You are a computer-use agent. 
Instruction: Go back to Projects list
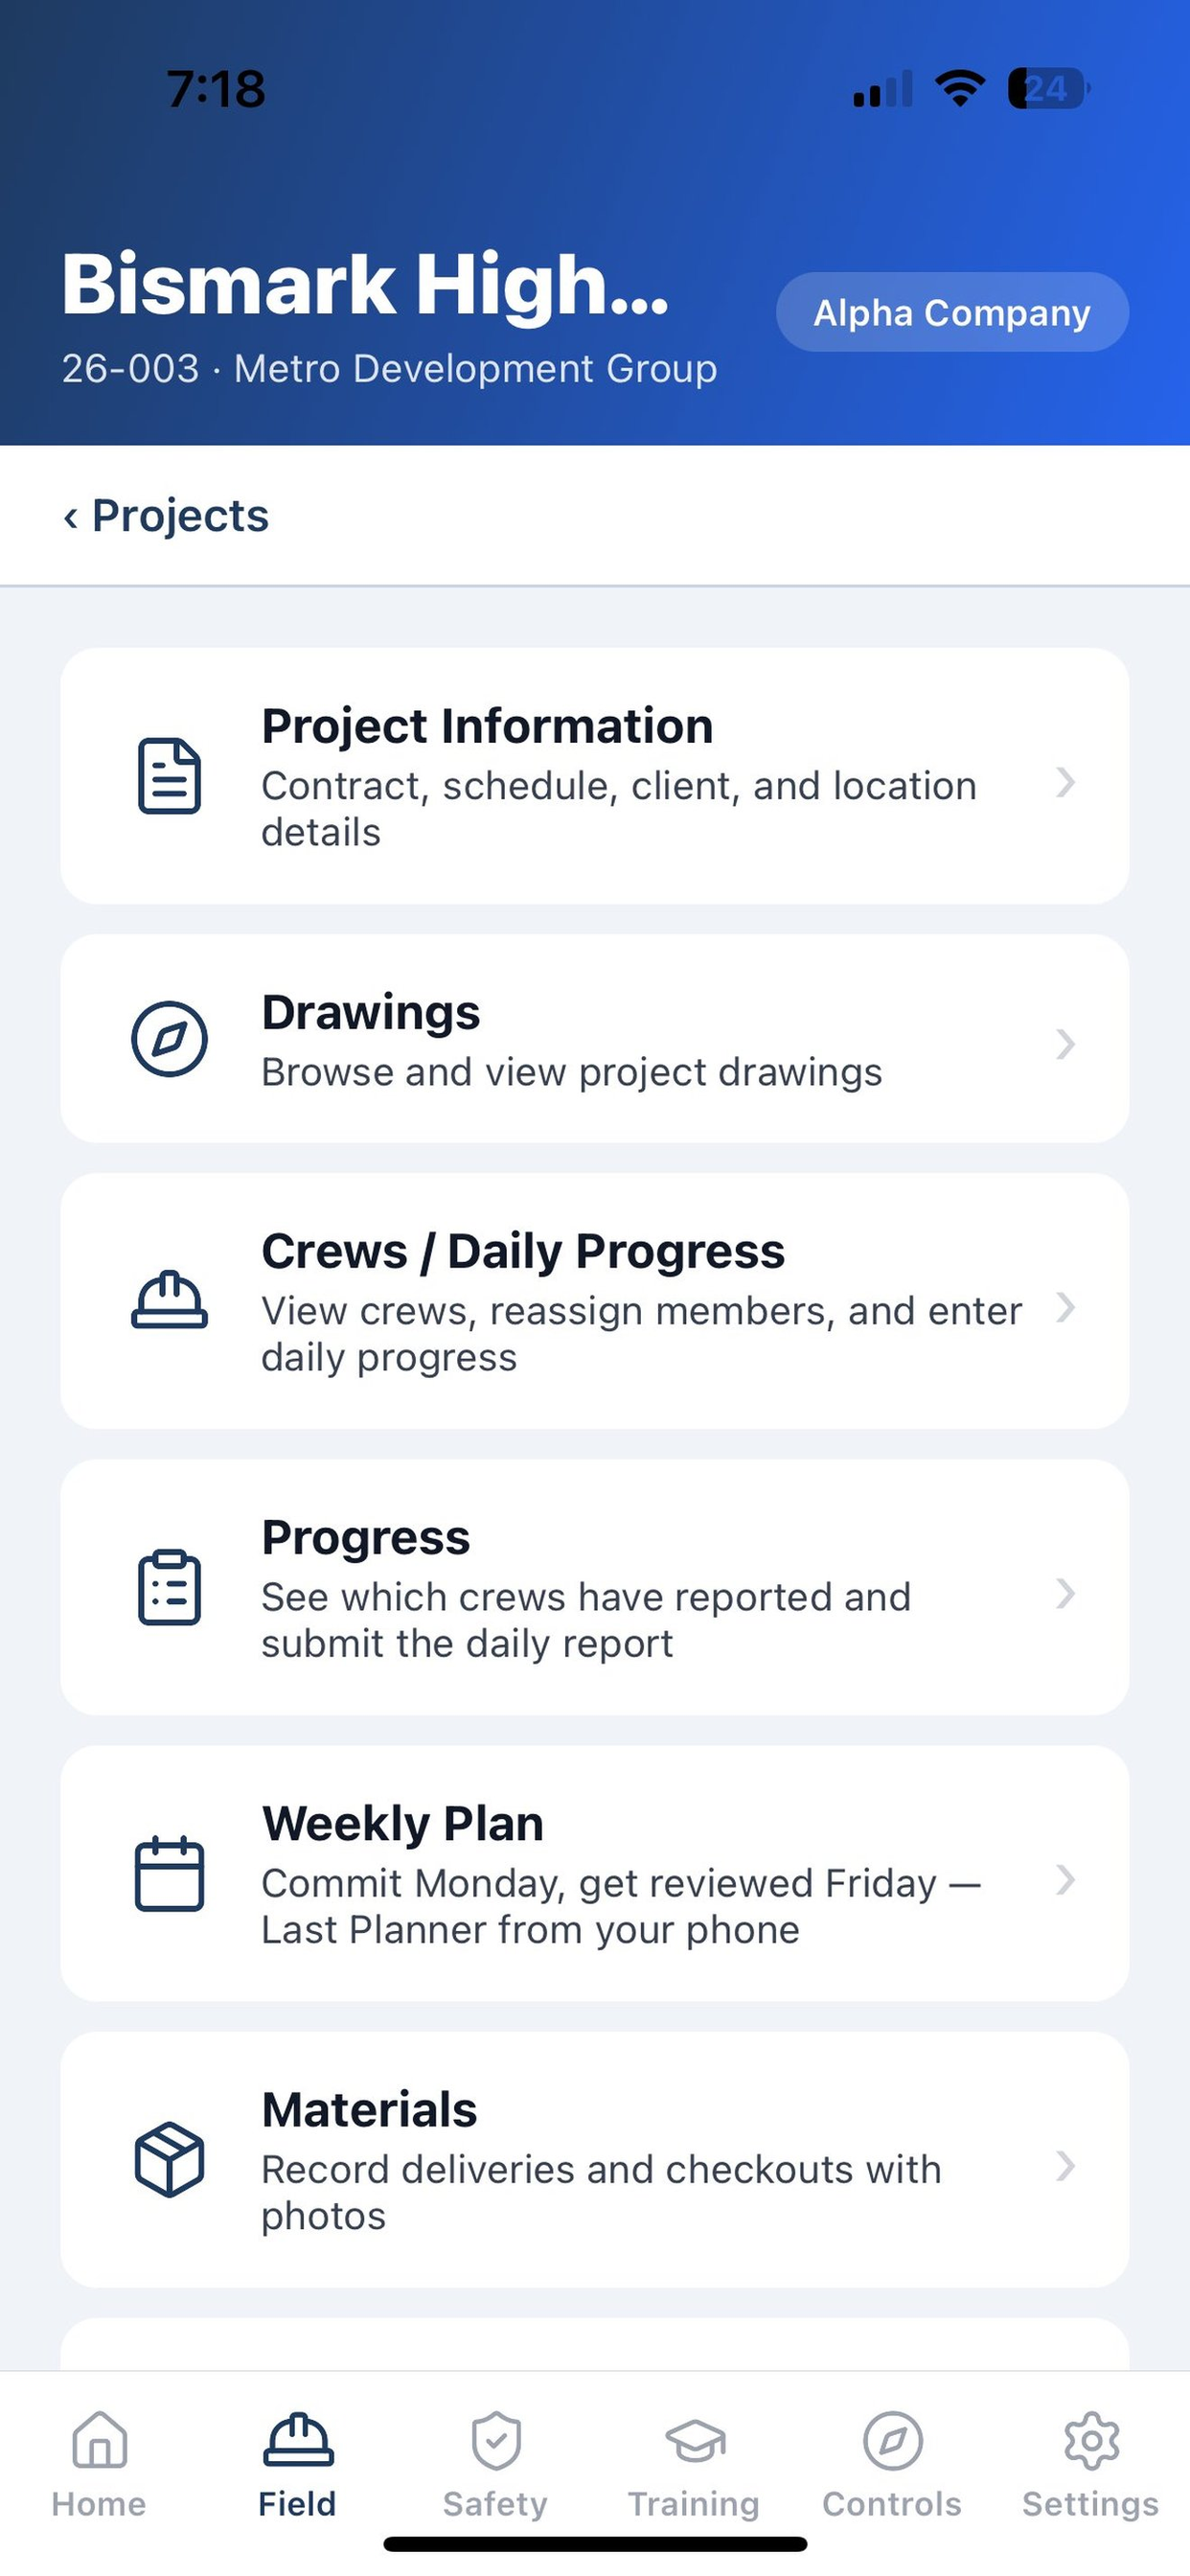pos(166,516)
